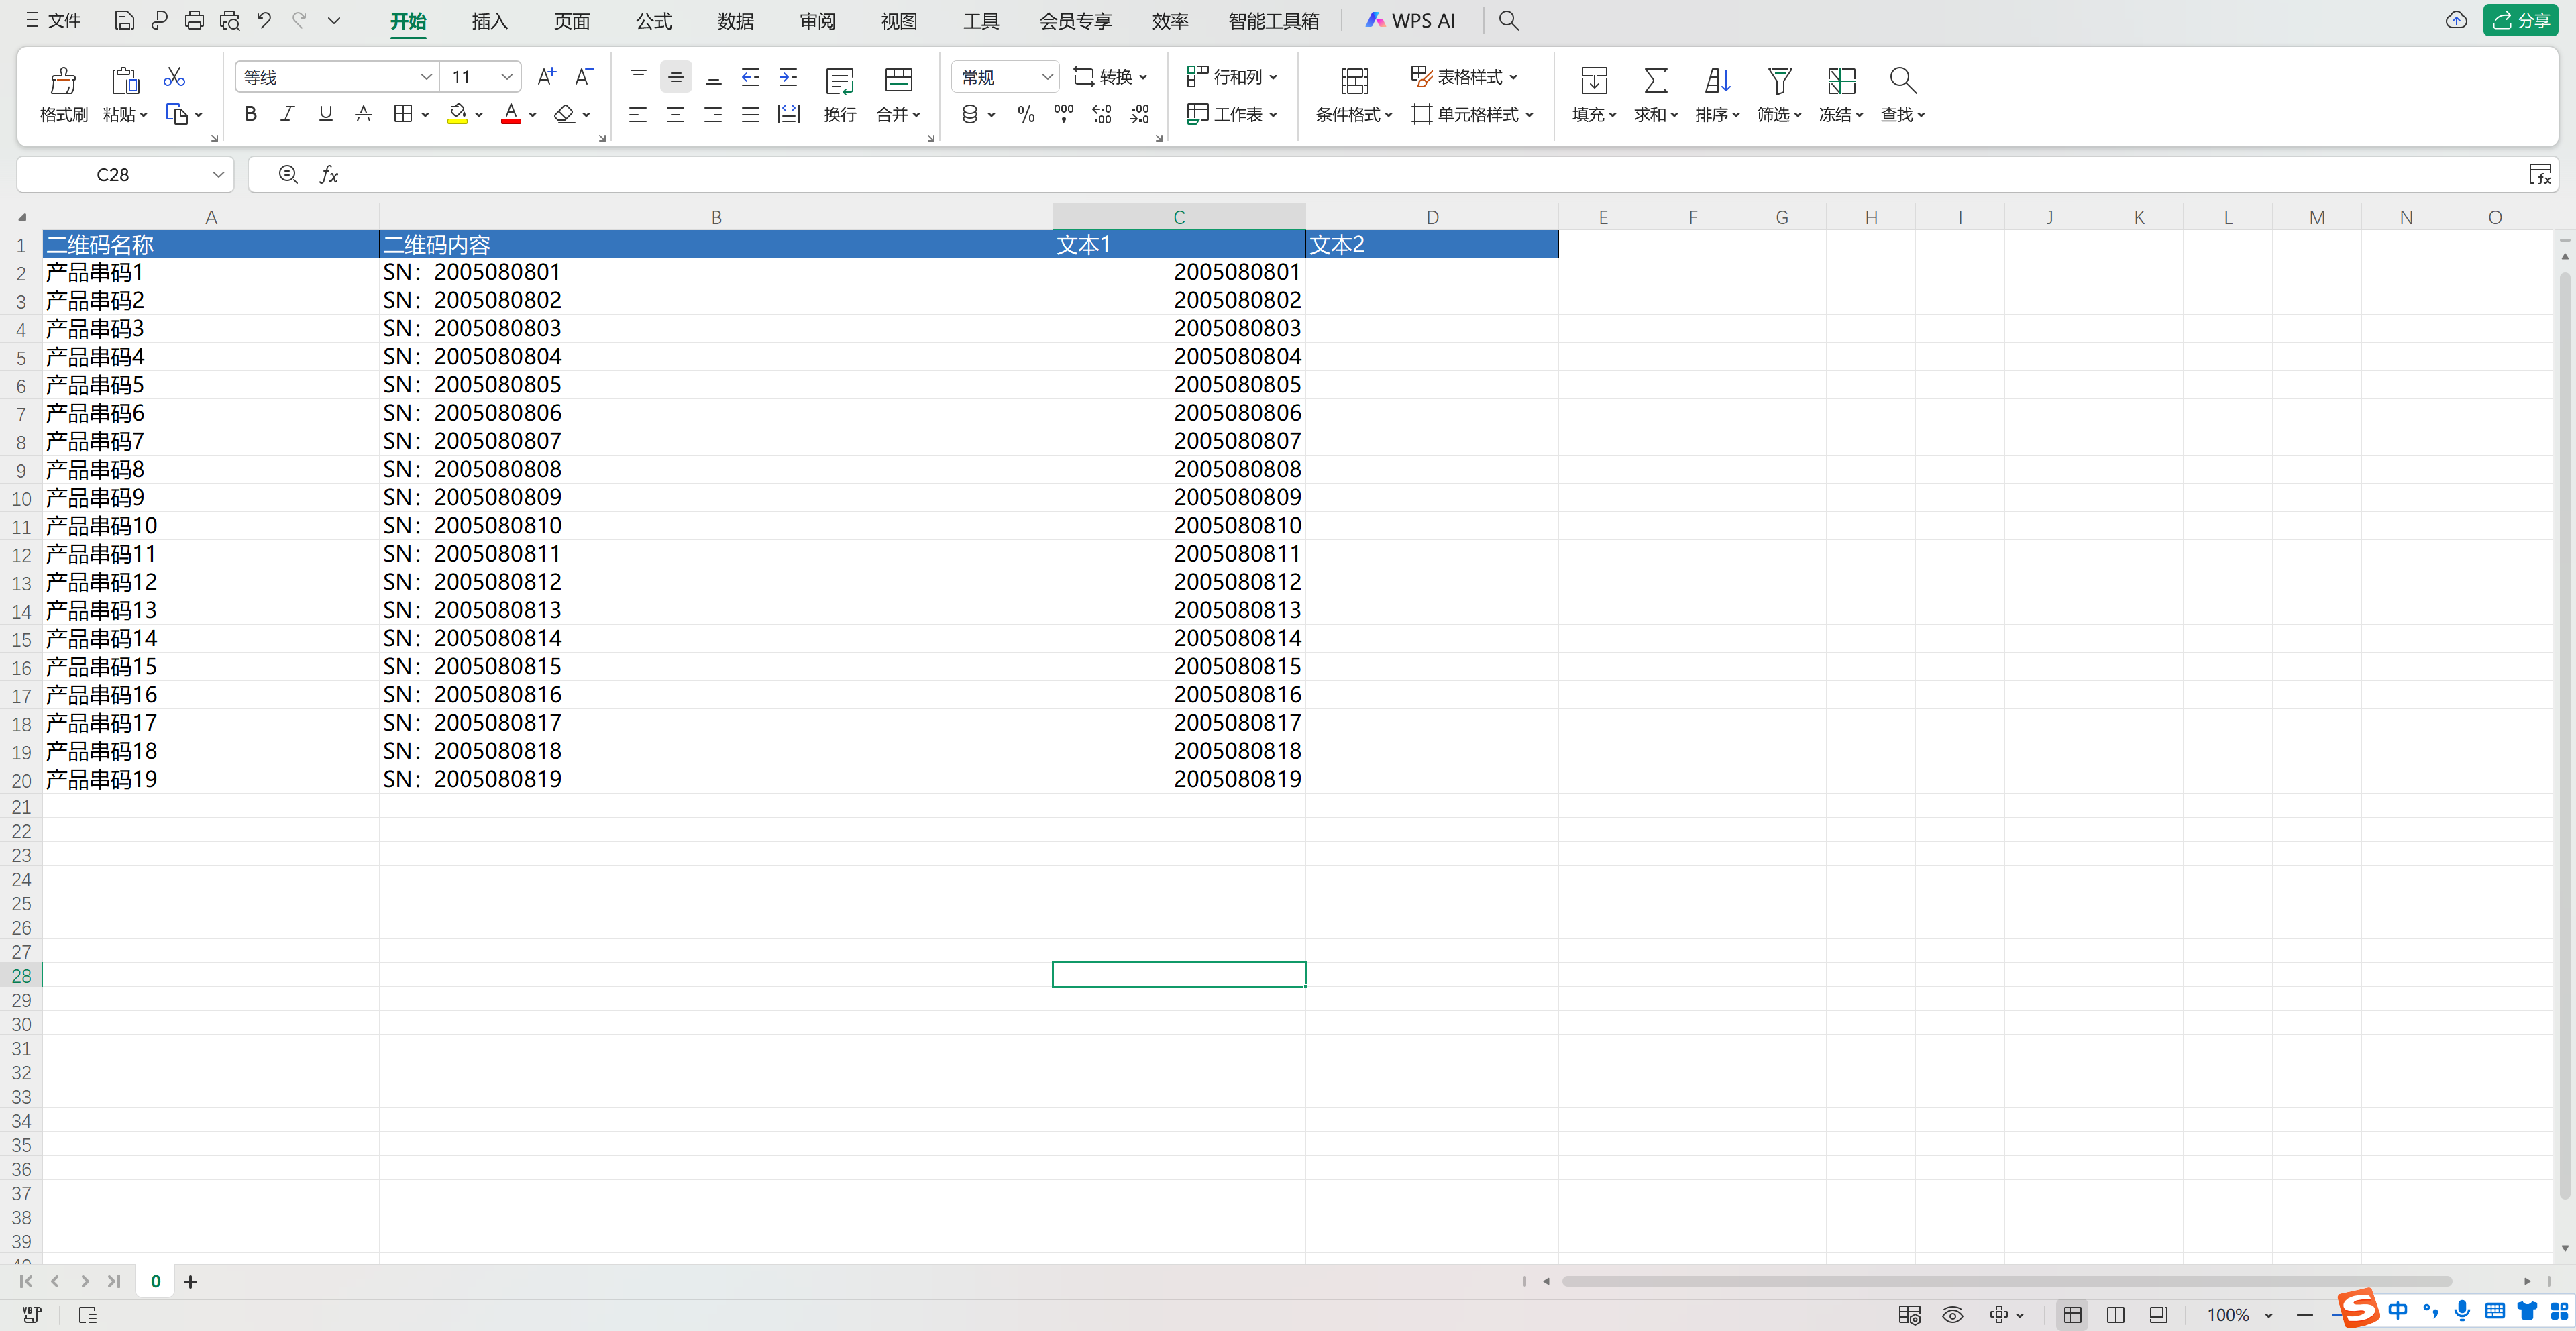Image resolution: width=2576 pixels, height=1331 pixels.
Task: Open the font size dropdown showing 11
Action: (x=507, y=77)
